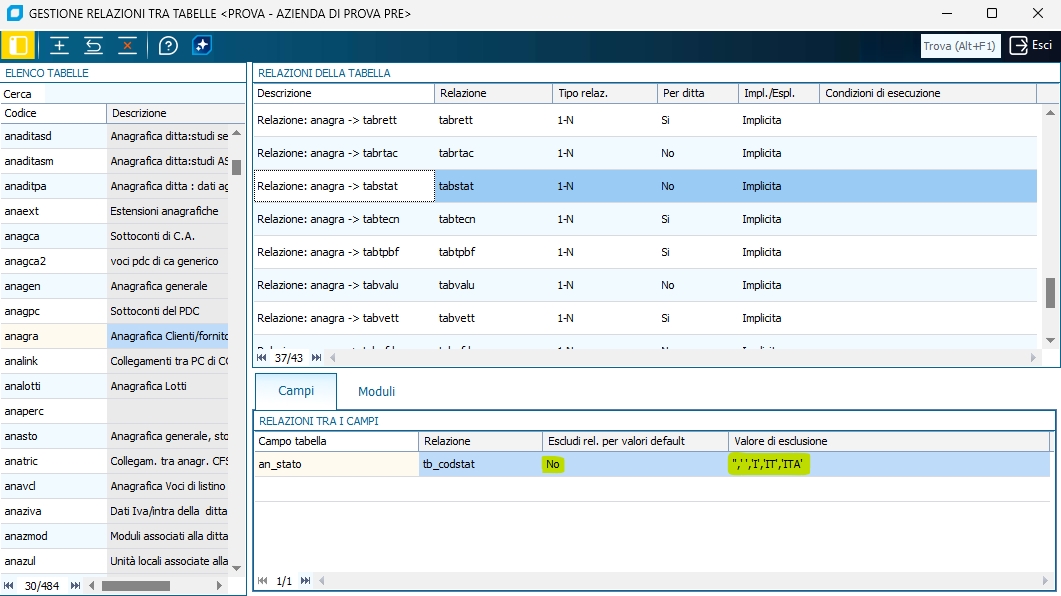The image size is (1061, 596).
Task: Go to last relation in relations navigator
Action: (317, 357)
